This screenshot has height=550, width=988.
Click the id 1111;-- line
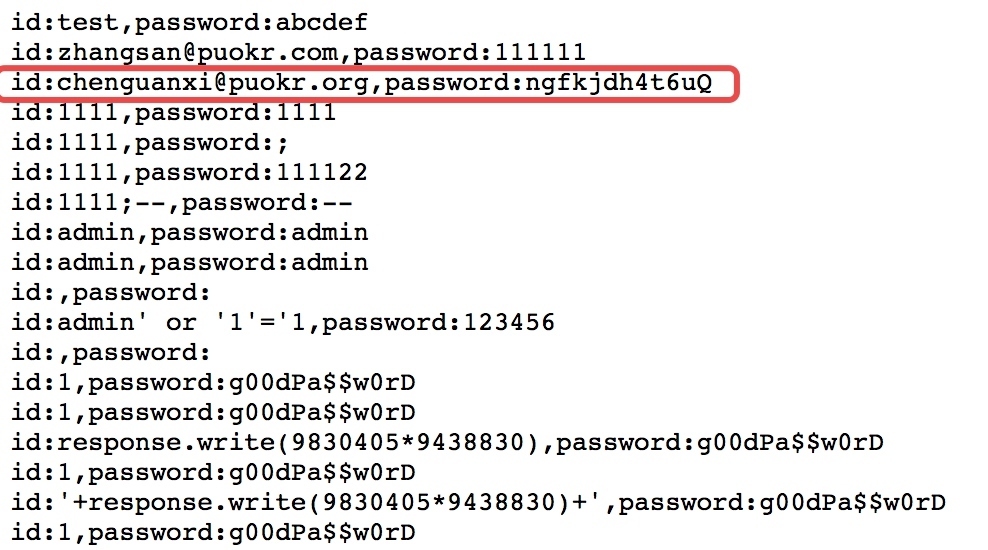[x=181, y=203]
